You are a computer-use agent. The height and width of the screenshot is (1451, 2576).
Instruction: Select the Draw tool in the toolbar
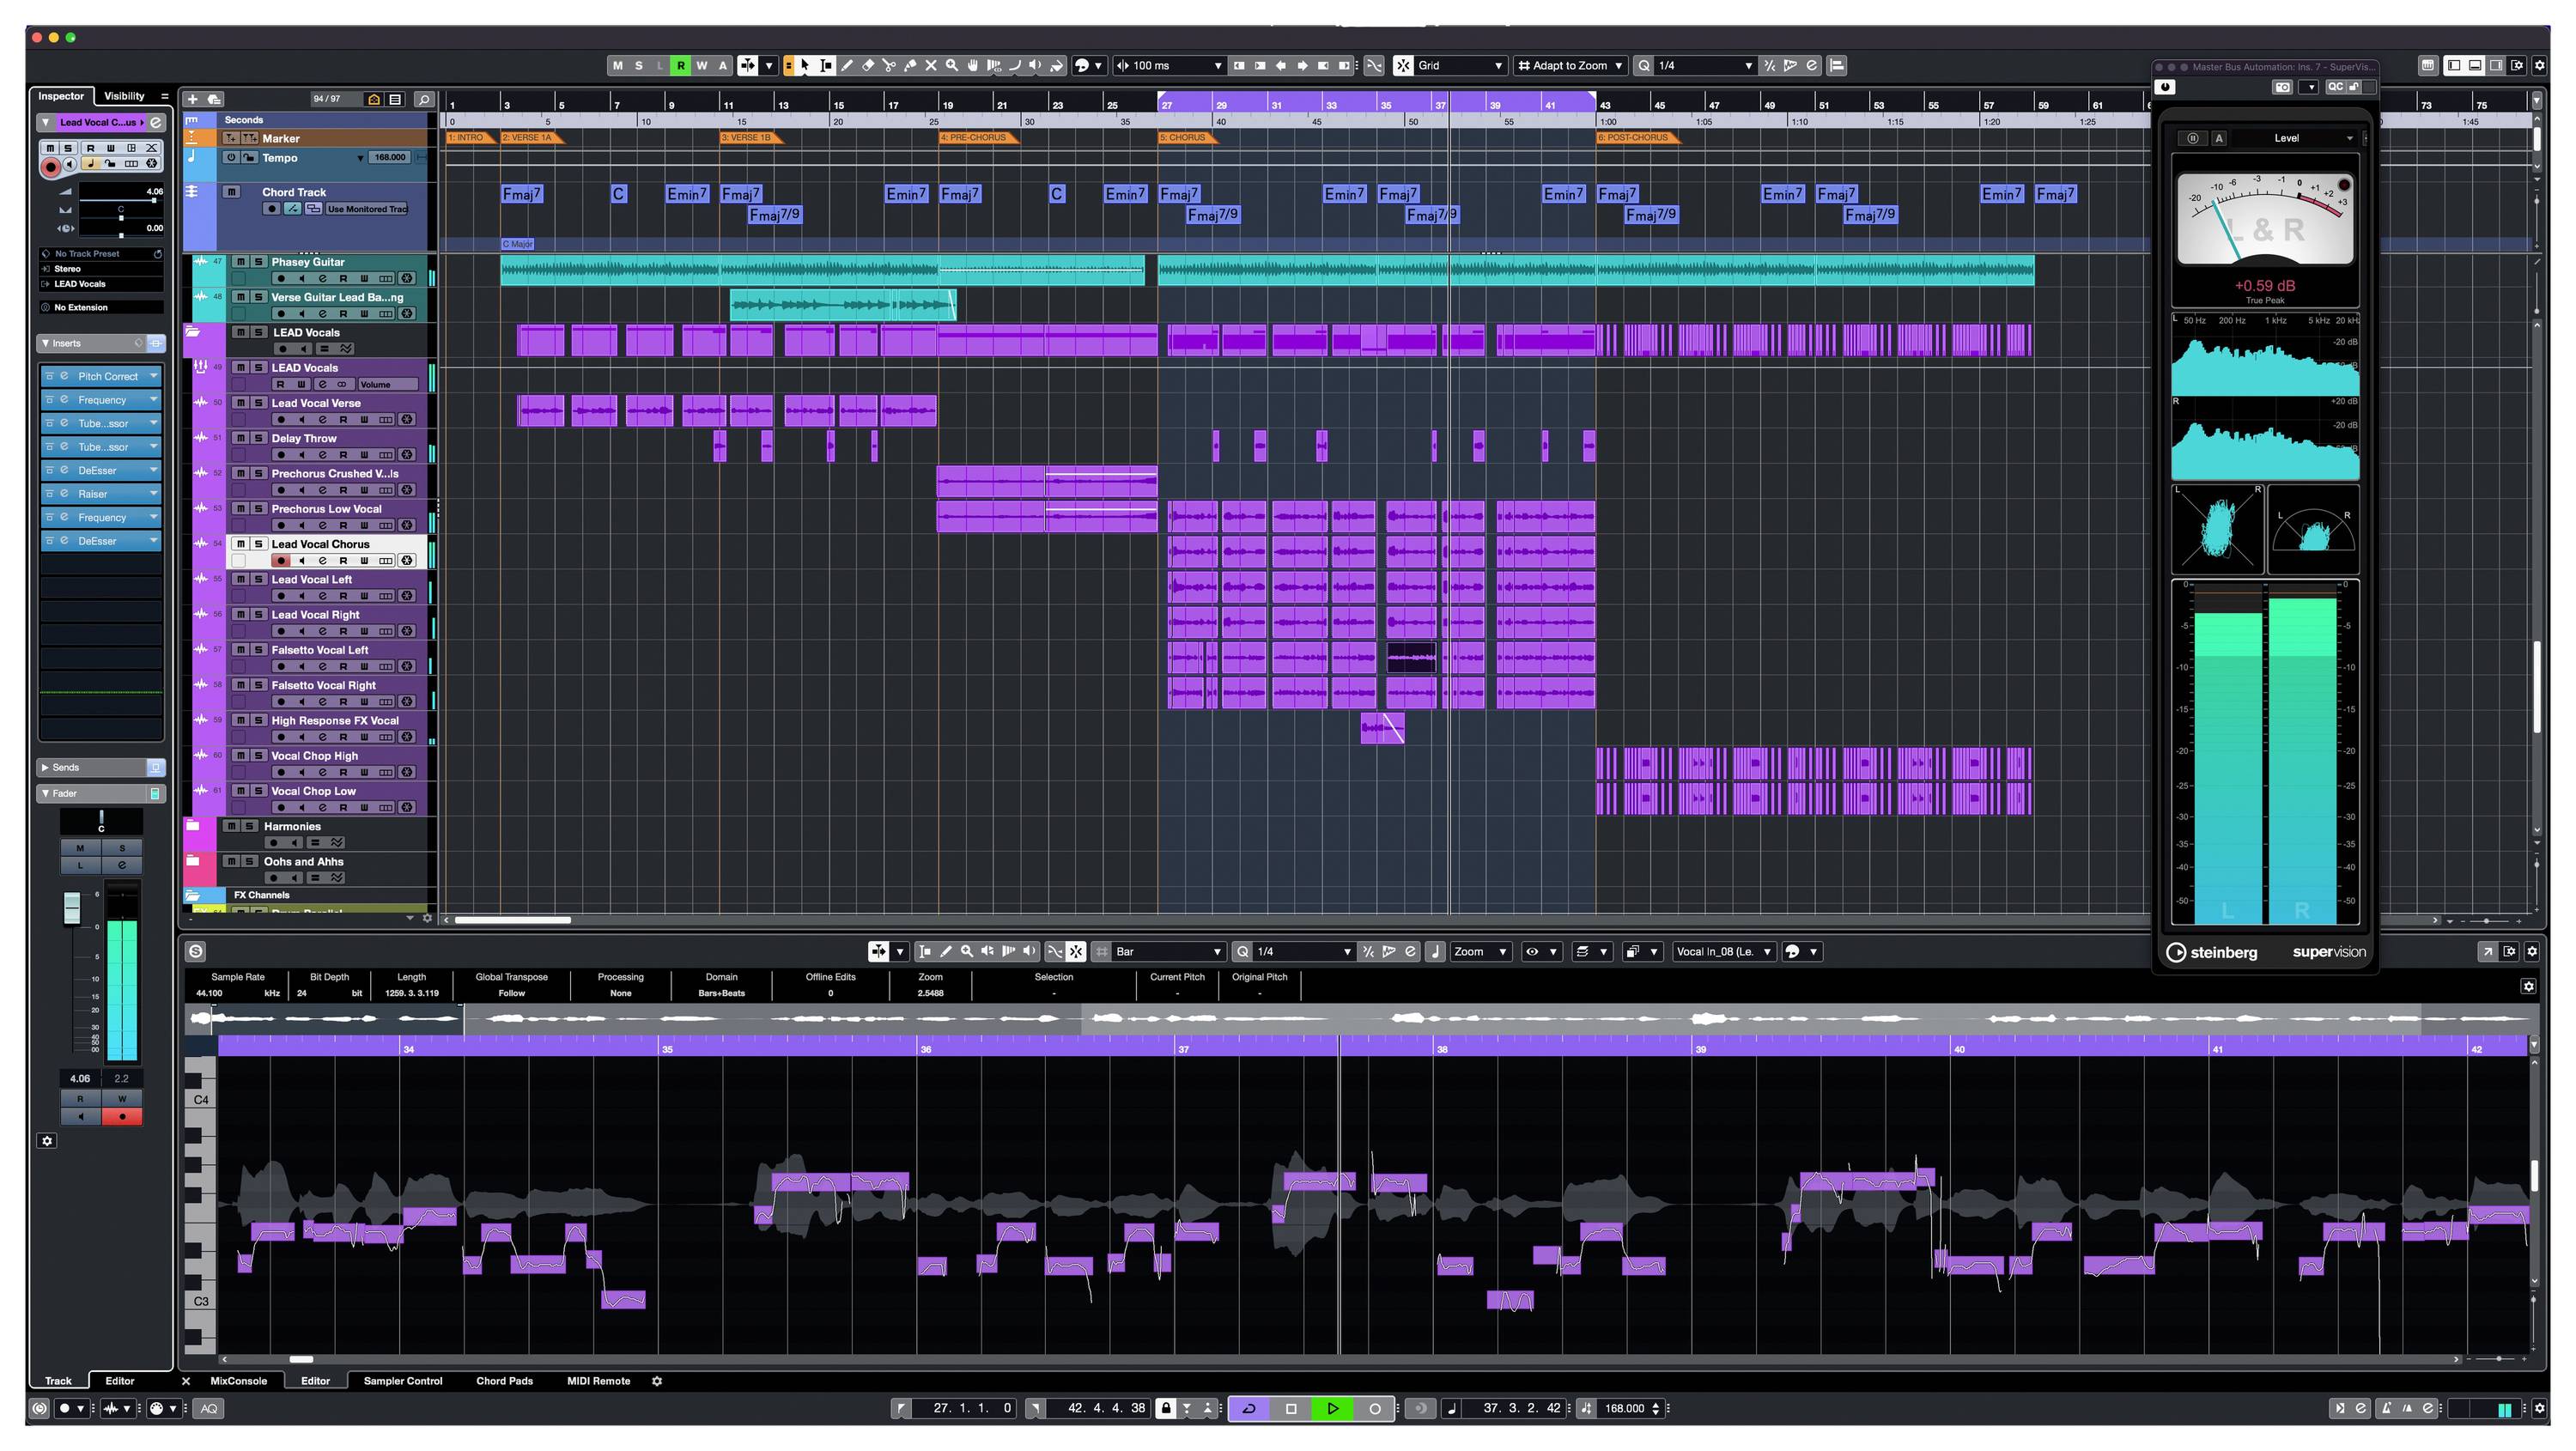(847, 65)
